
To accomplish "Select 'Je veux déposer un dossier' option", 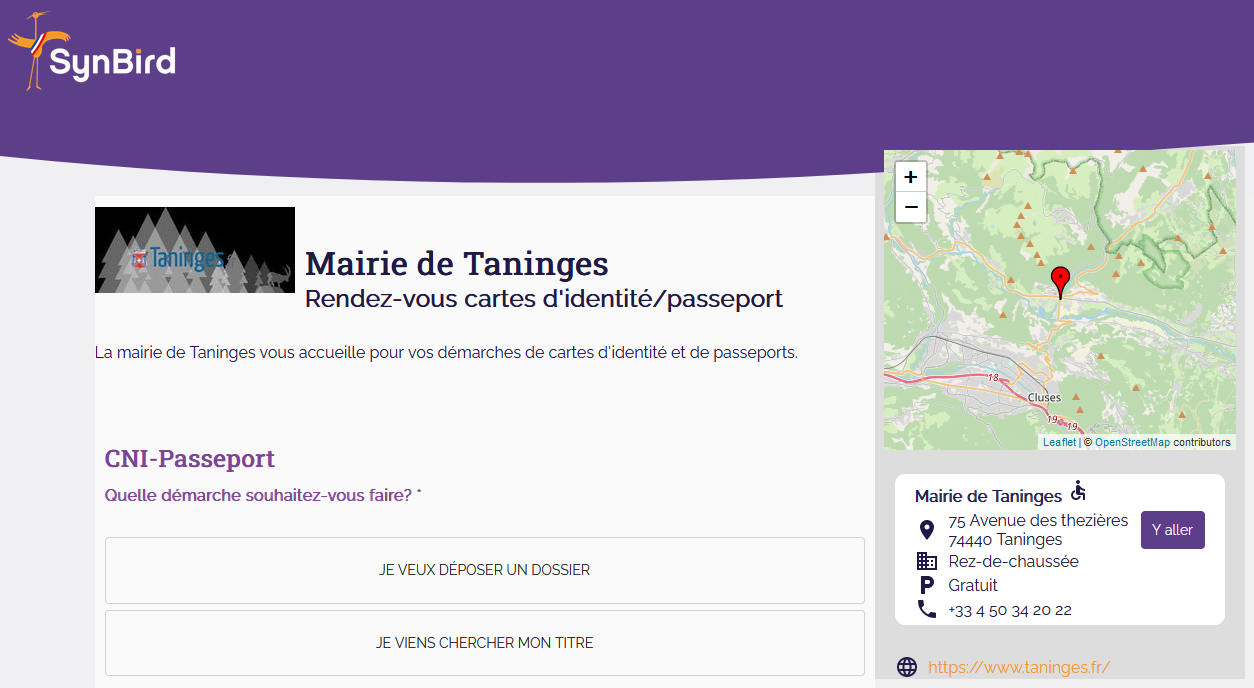I will point(484,570).
